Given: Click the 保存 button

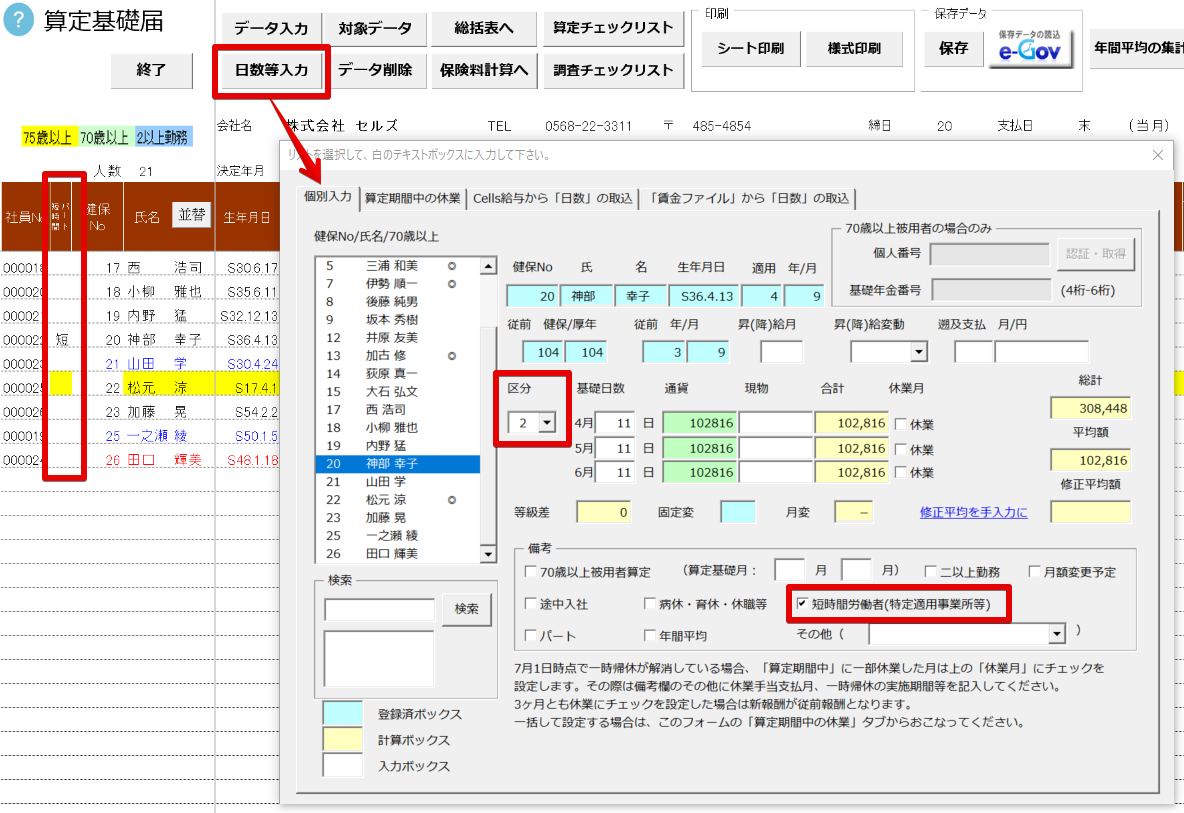Looking at the screenshot, I should (x=954, y=48).
